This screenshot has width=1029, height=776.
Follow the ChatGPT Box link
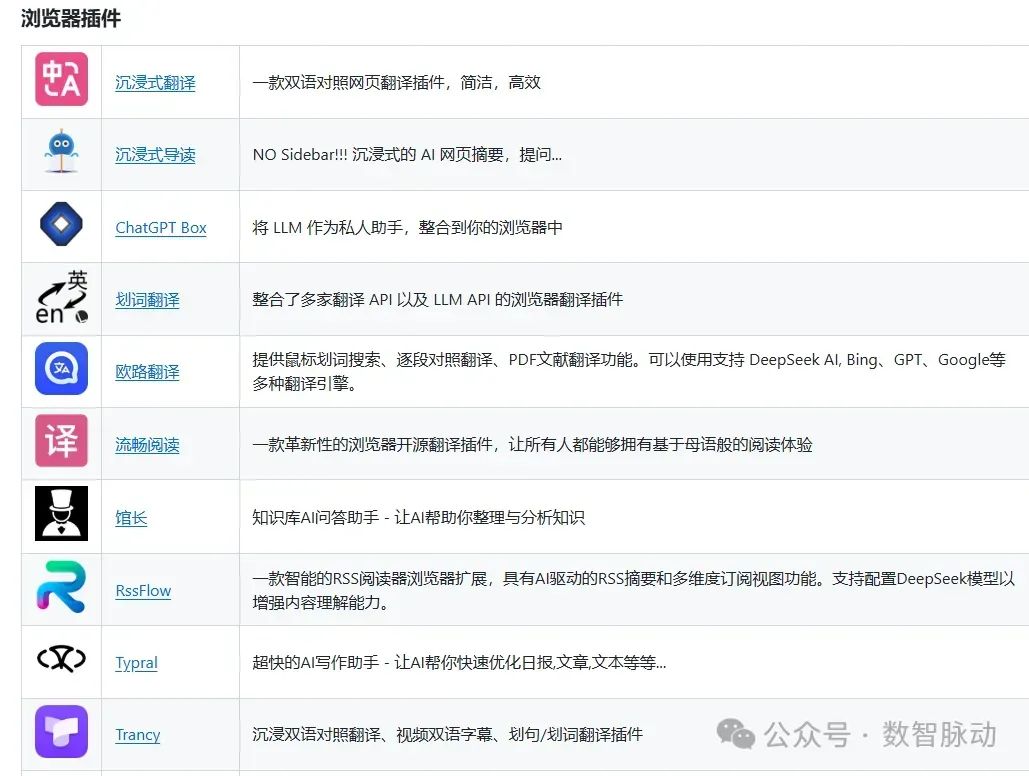point(161,228)
